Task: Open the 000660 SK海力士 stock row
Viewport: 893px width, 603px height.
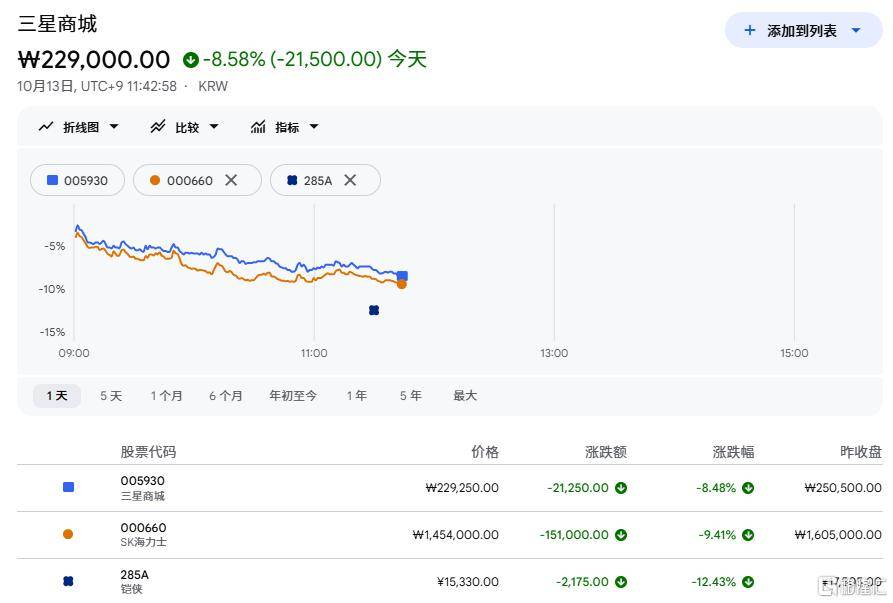Action: tap(450, 535)
